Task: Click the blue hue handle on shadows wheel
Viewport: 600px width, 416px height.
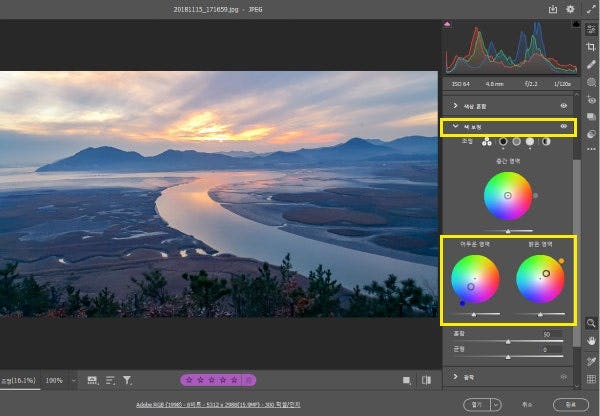Action: point(463,303)
